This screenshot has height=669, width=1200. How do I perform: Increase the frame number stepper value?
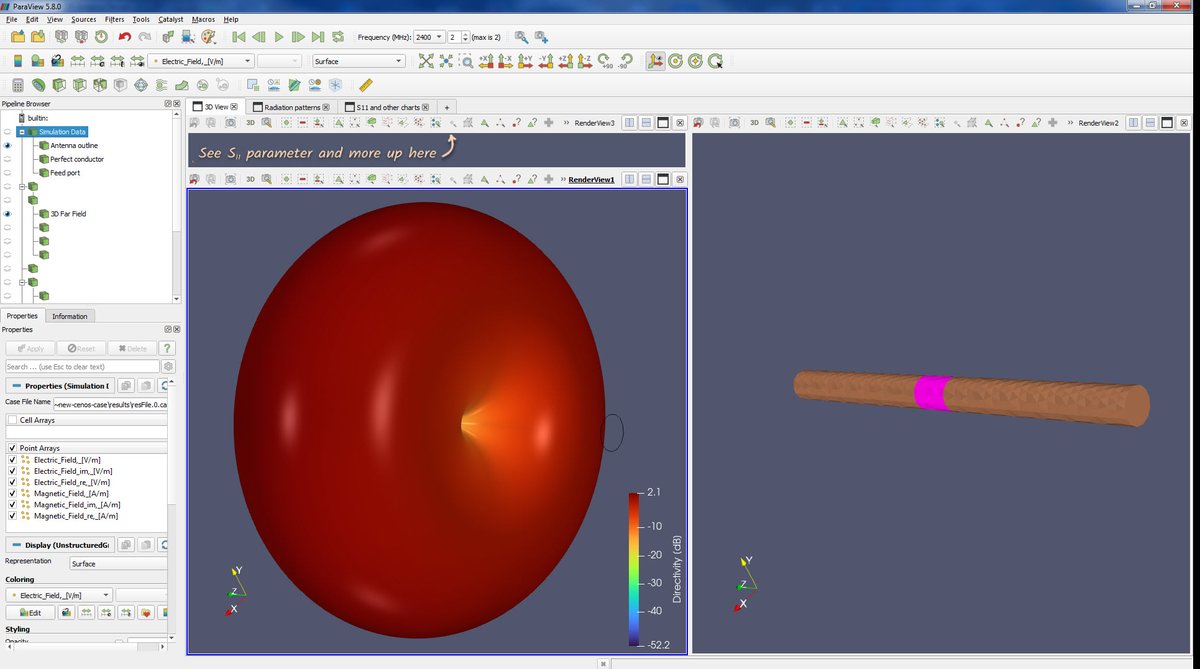(x=466, y=34)
